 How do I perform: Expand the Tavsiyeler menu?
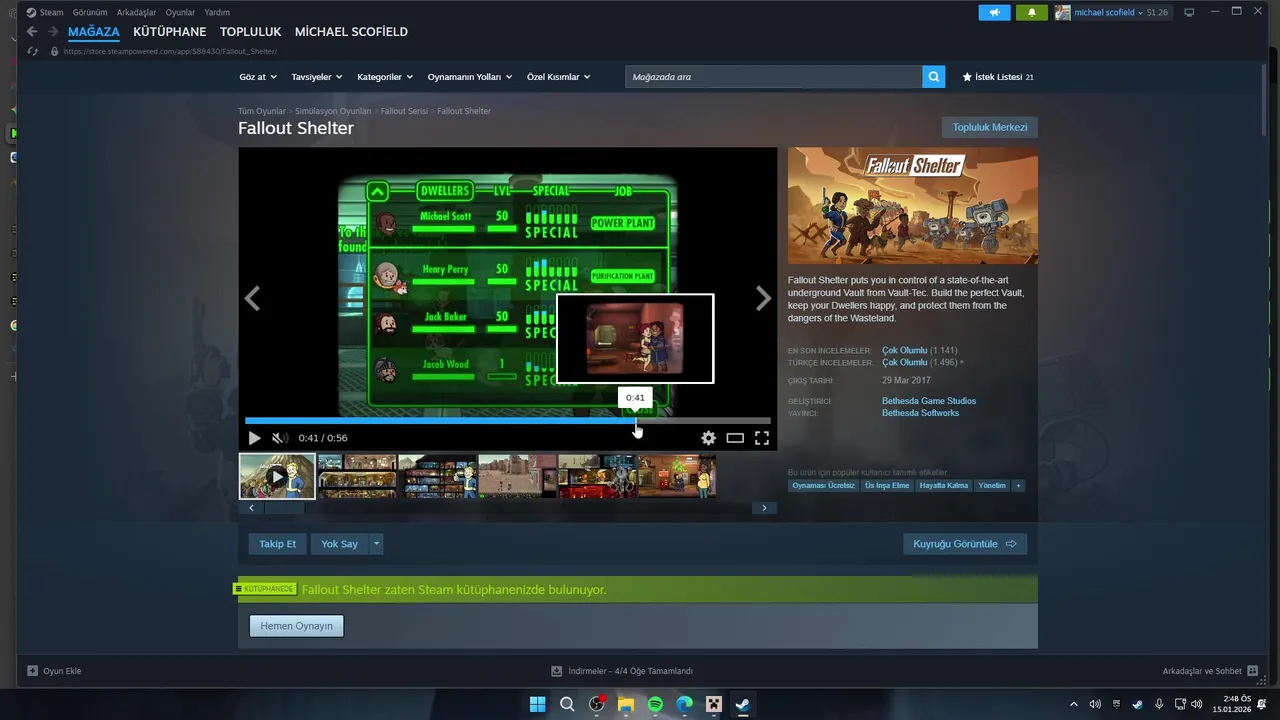click(x=316, y=77)
